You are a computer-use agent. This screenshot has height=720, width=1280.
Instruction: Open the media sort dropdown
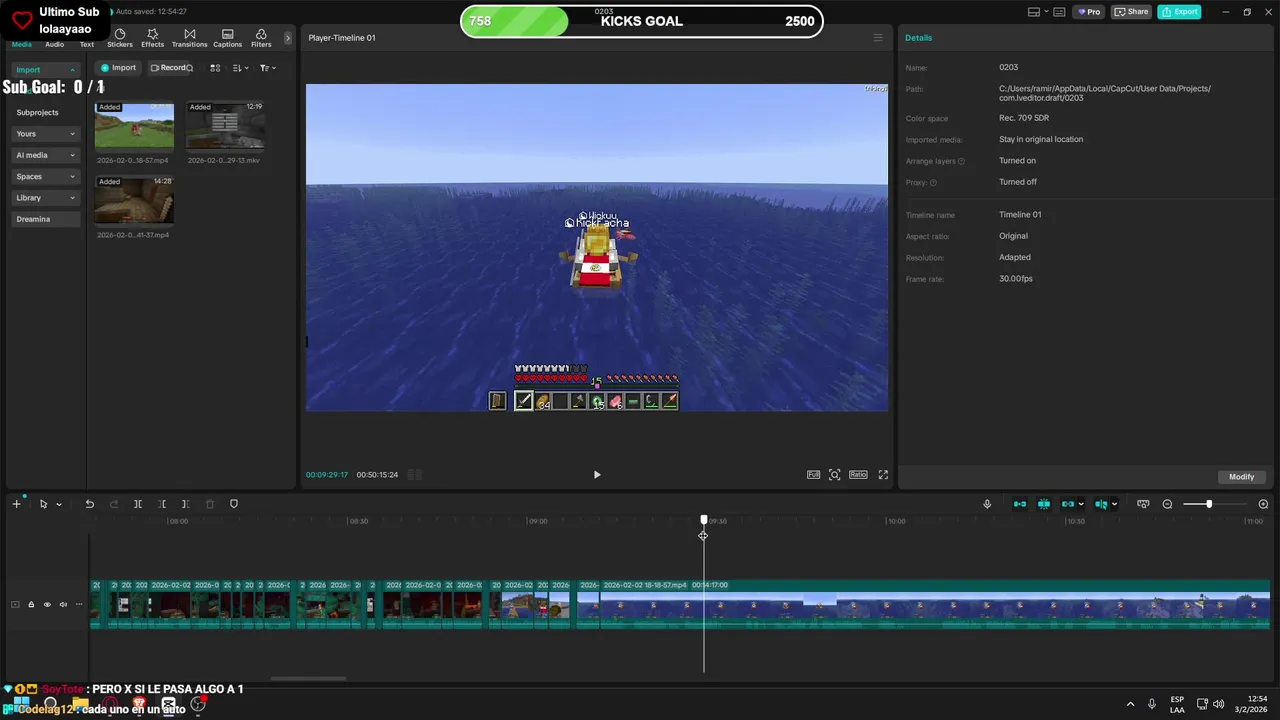240,68
